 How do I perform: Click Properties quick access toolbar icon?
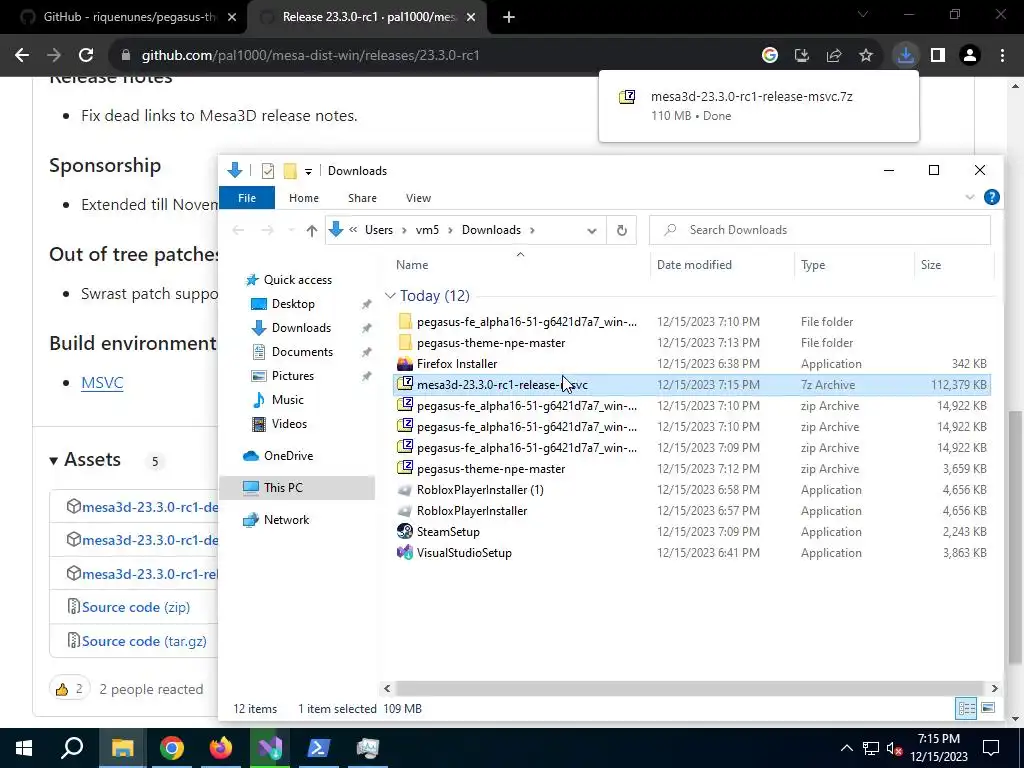[268, 171]
